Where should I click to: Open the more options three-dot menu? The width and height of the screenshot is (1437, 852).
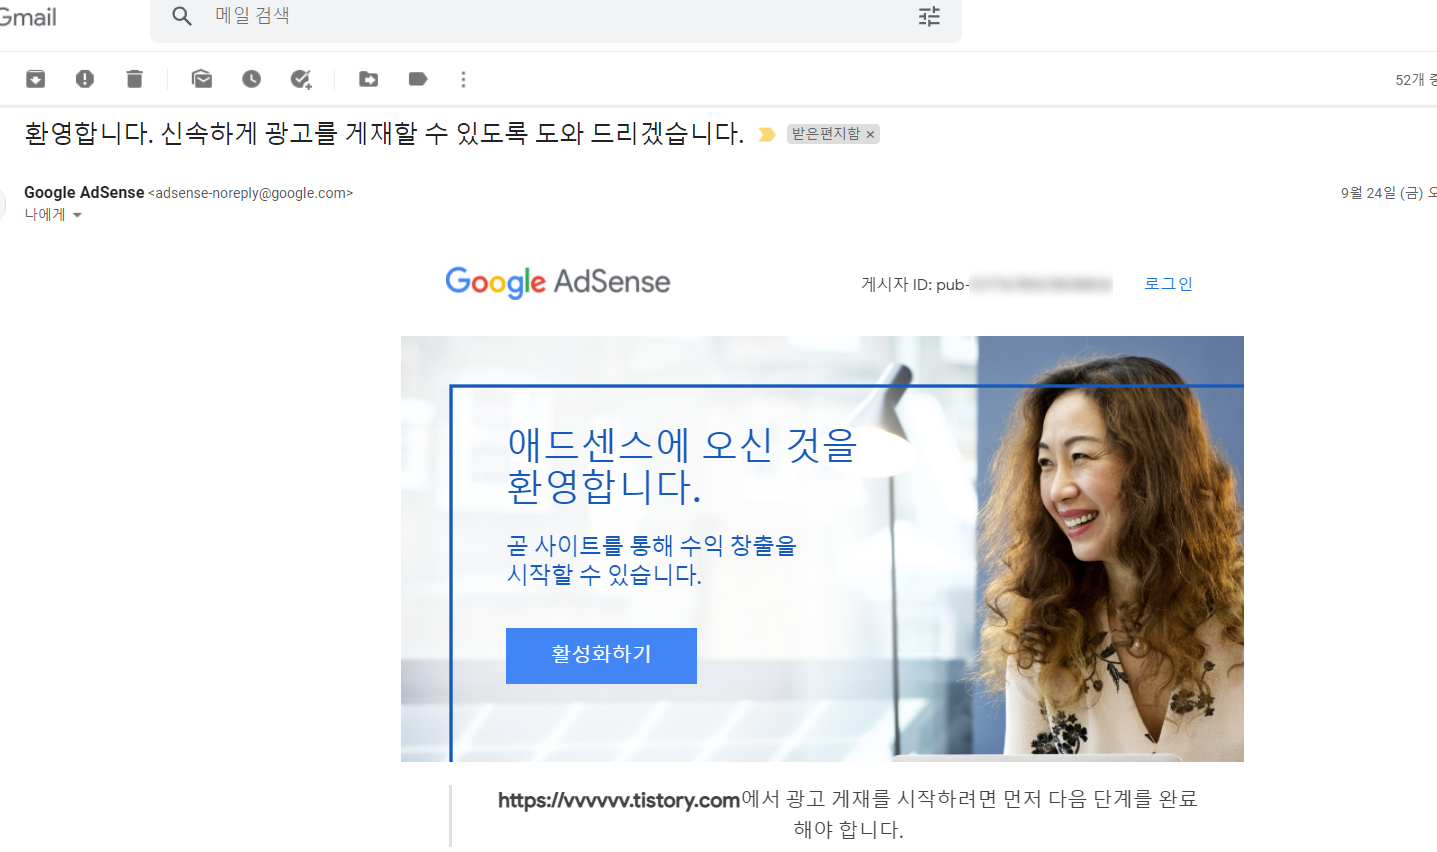pos(463,79)
